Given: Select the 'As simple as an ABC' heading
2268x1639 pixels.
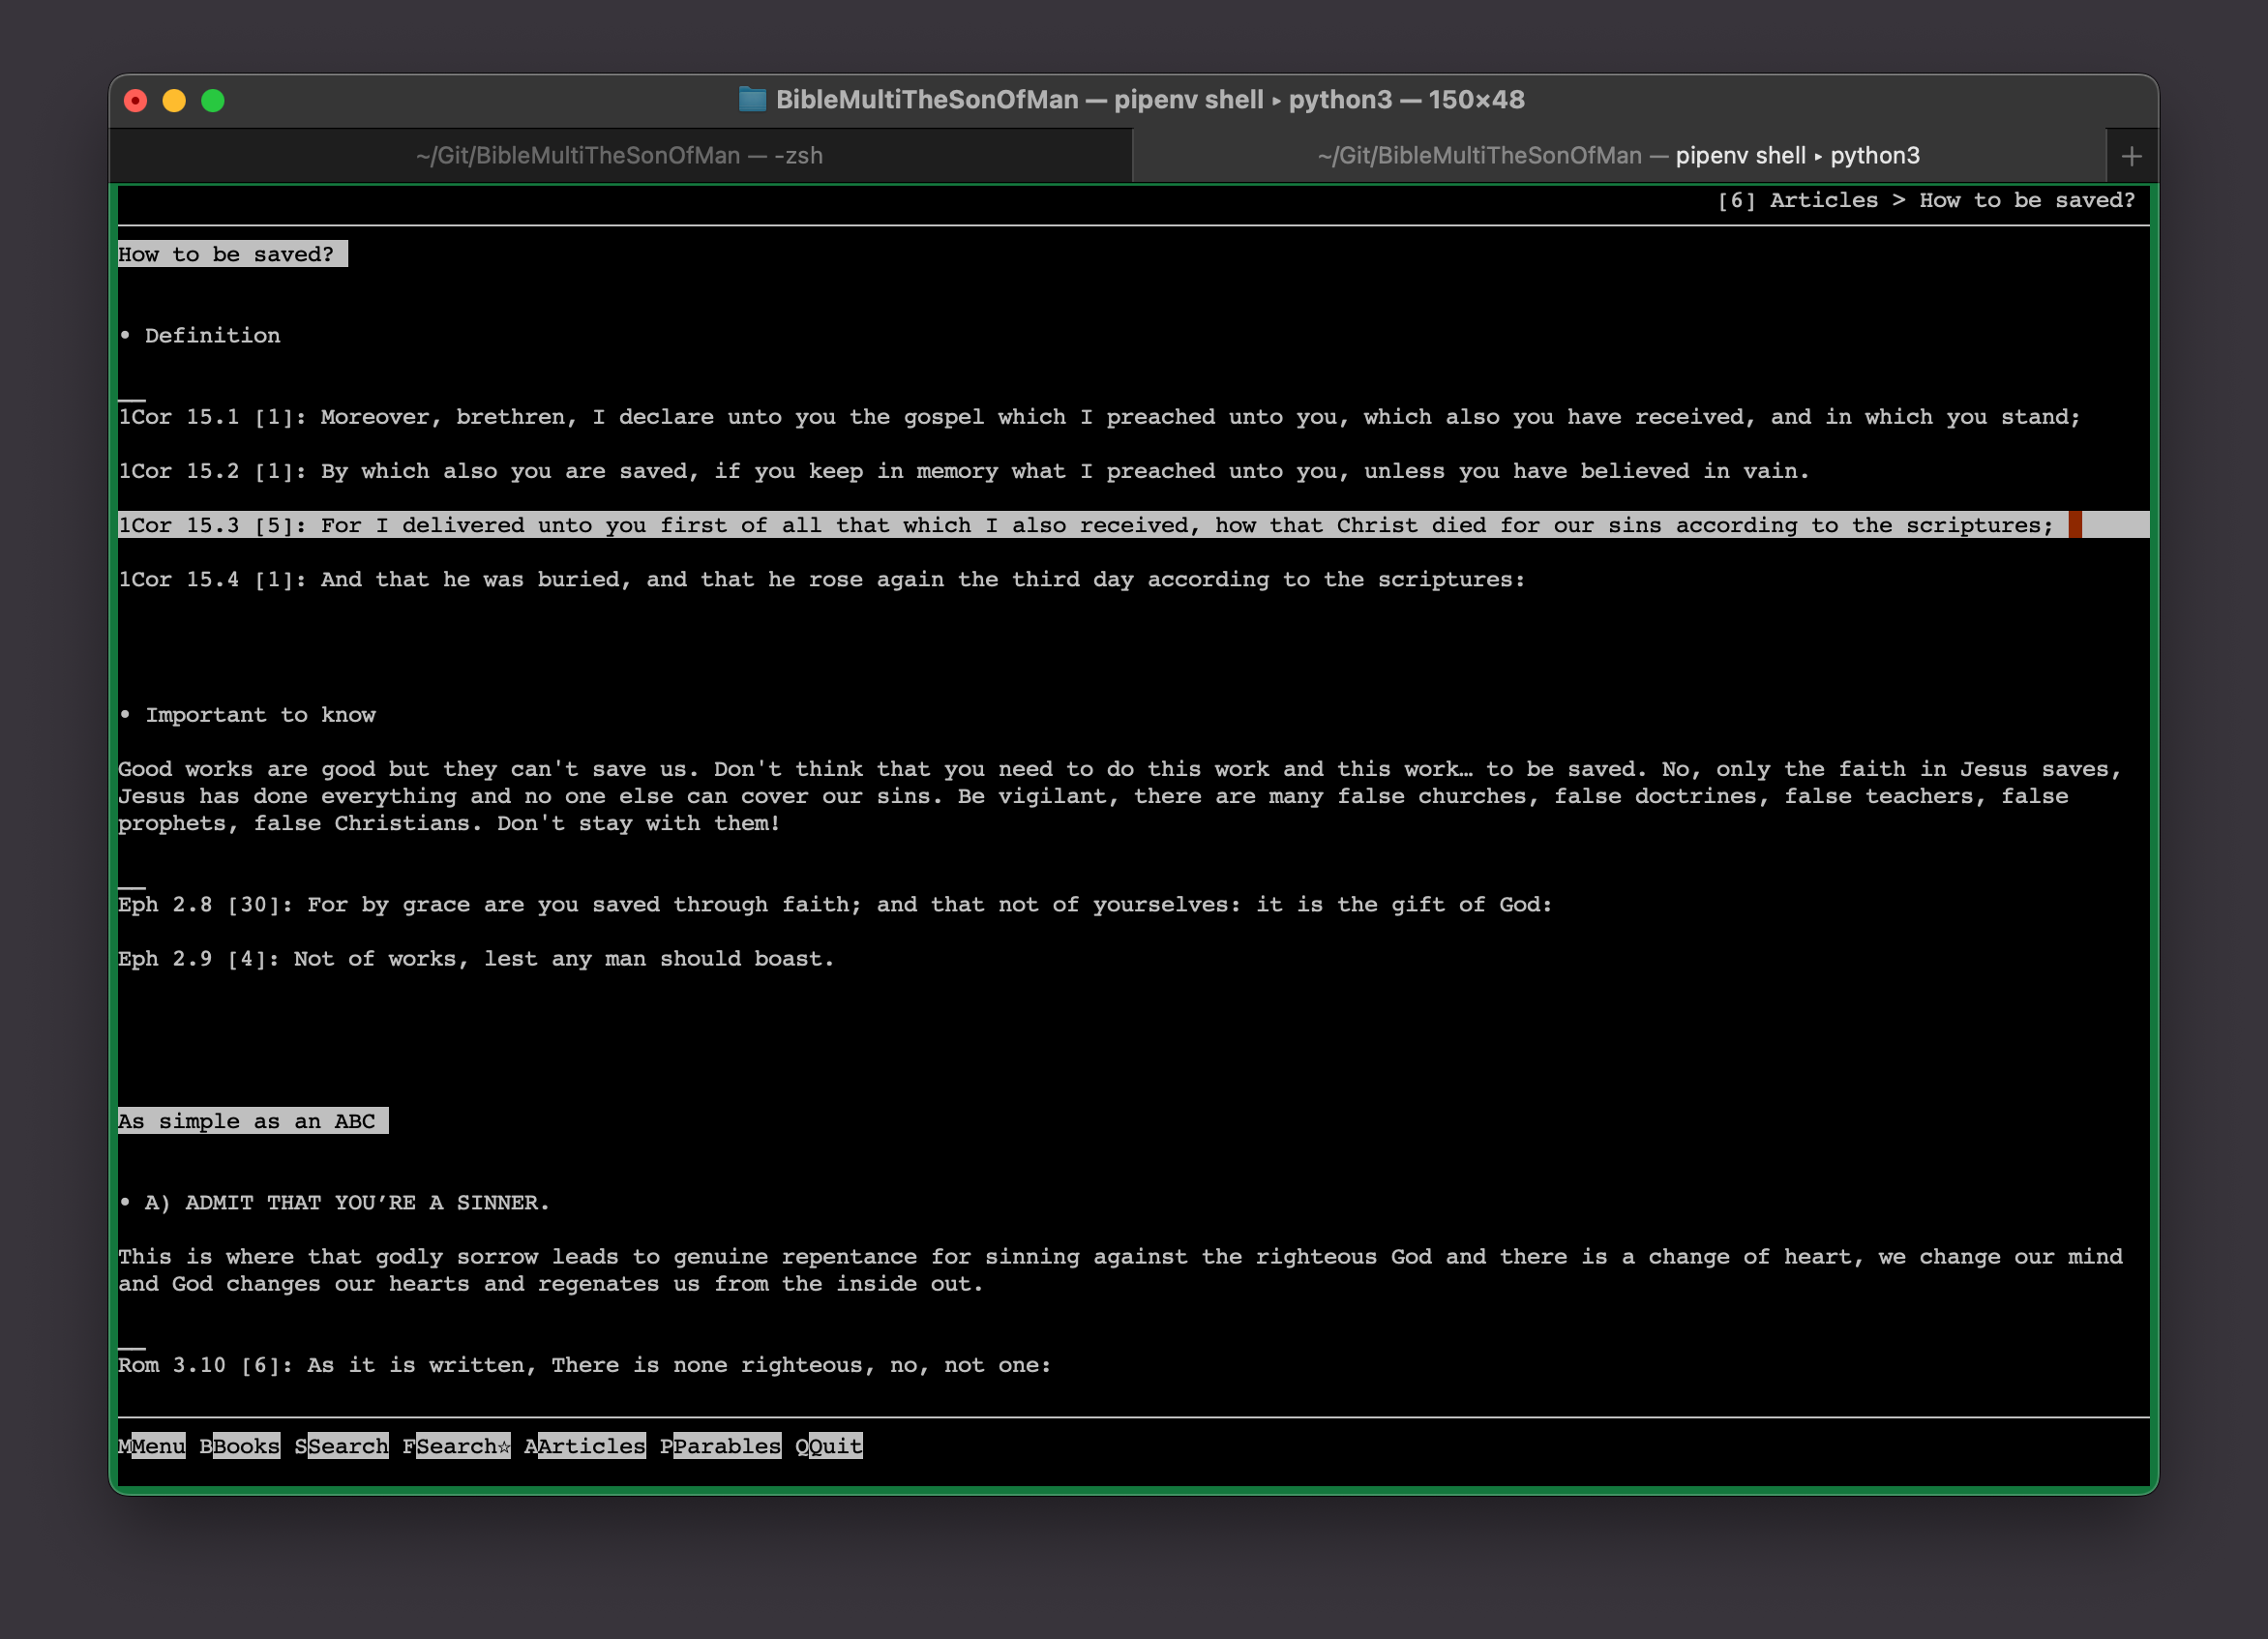Looking at the screenshot, I should click(x=252, y=1120).
